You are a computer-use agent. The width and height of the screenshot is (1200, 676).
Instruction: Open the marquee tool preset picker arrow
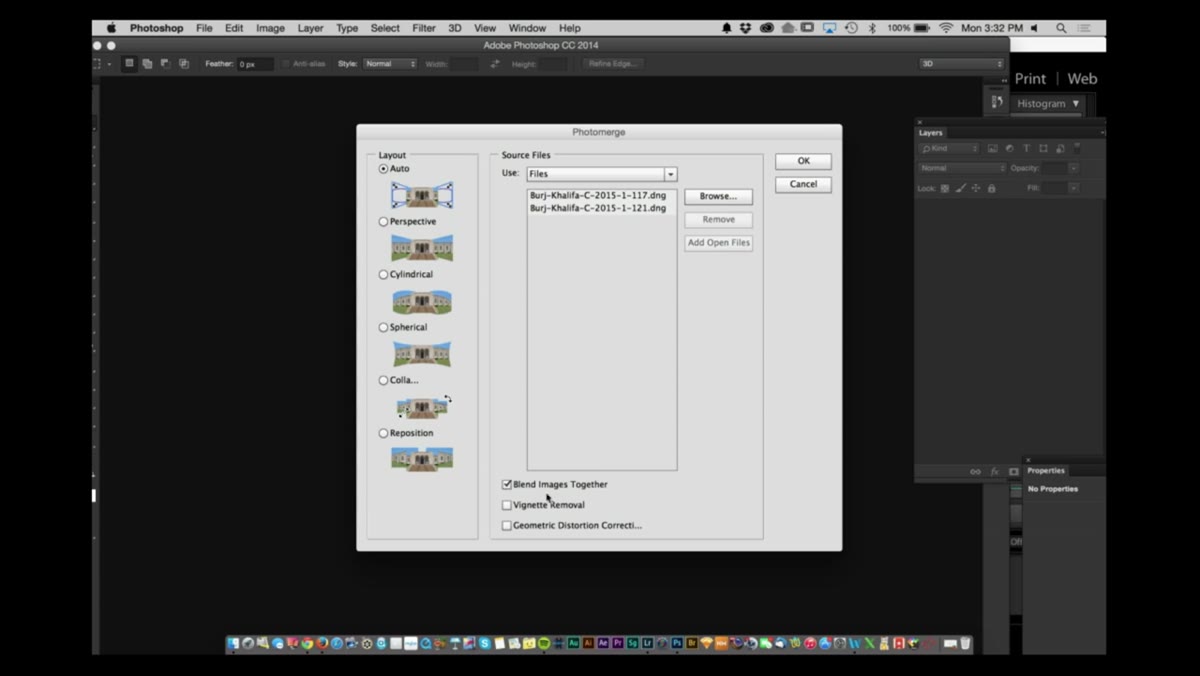tap(109, 64)
